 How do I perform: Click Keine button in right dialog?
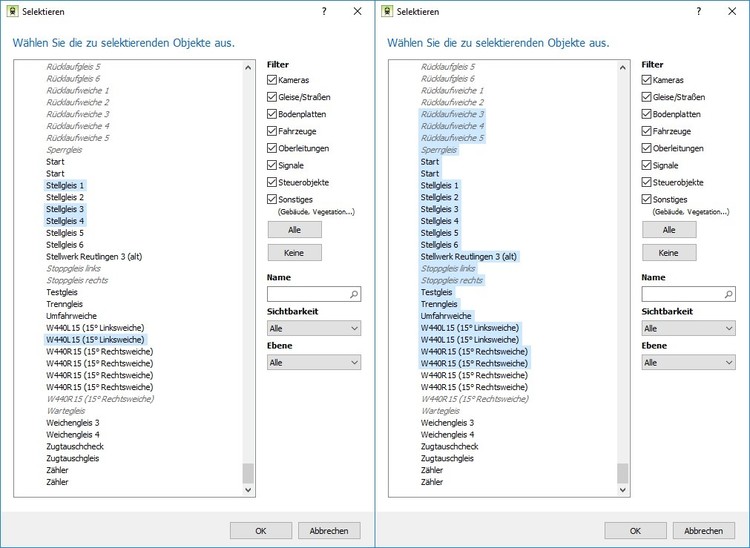click(669, 252)
